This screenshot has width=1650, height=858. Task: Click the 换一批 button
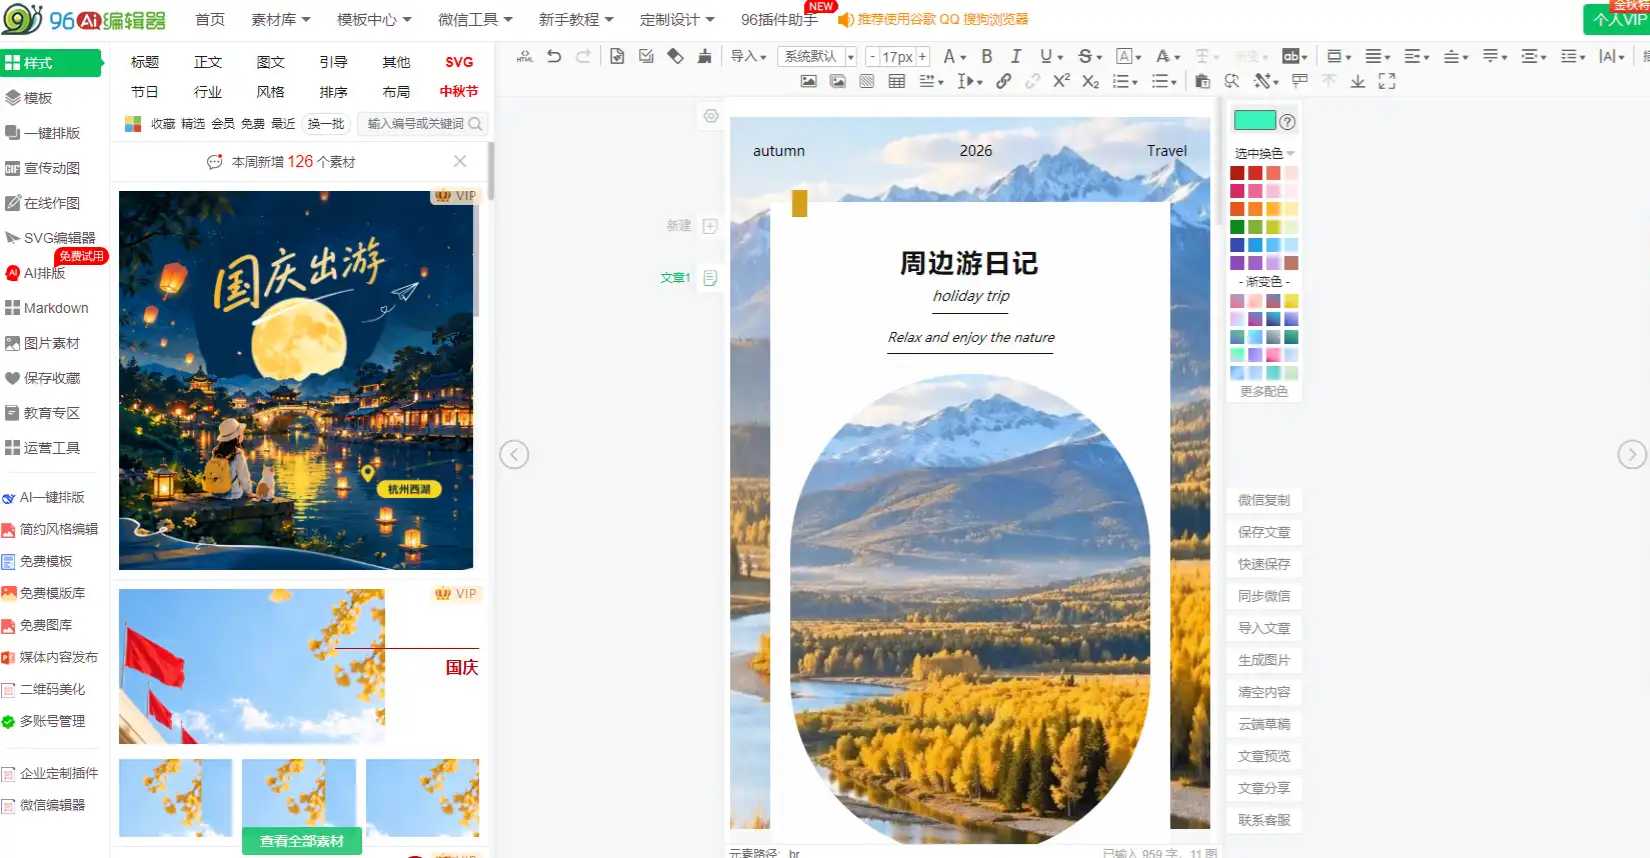click(326, 124)
